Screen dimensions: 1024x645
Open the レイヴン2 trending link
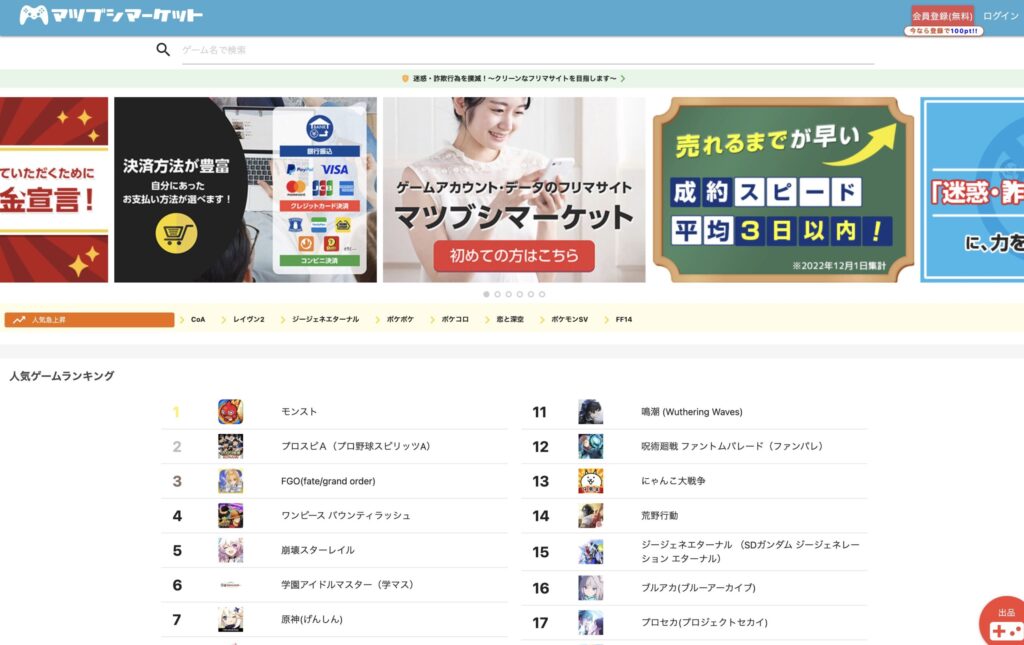(249, 320)
